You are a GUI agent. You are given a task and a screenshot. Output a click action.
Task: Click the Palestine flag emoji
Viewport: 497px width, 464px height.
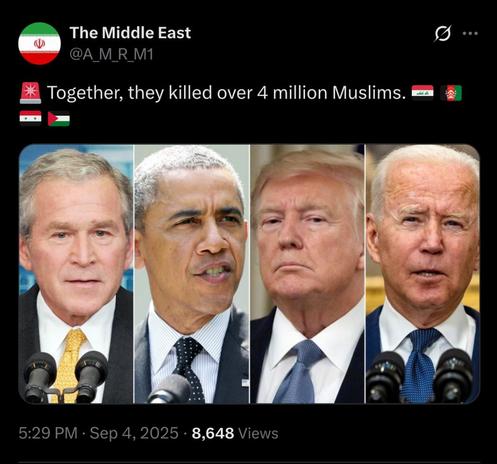pos(59,119)
